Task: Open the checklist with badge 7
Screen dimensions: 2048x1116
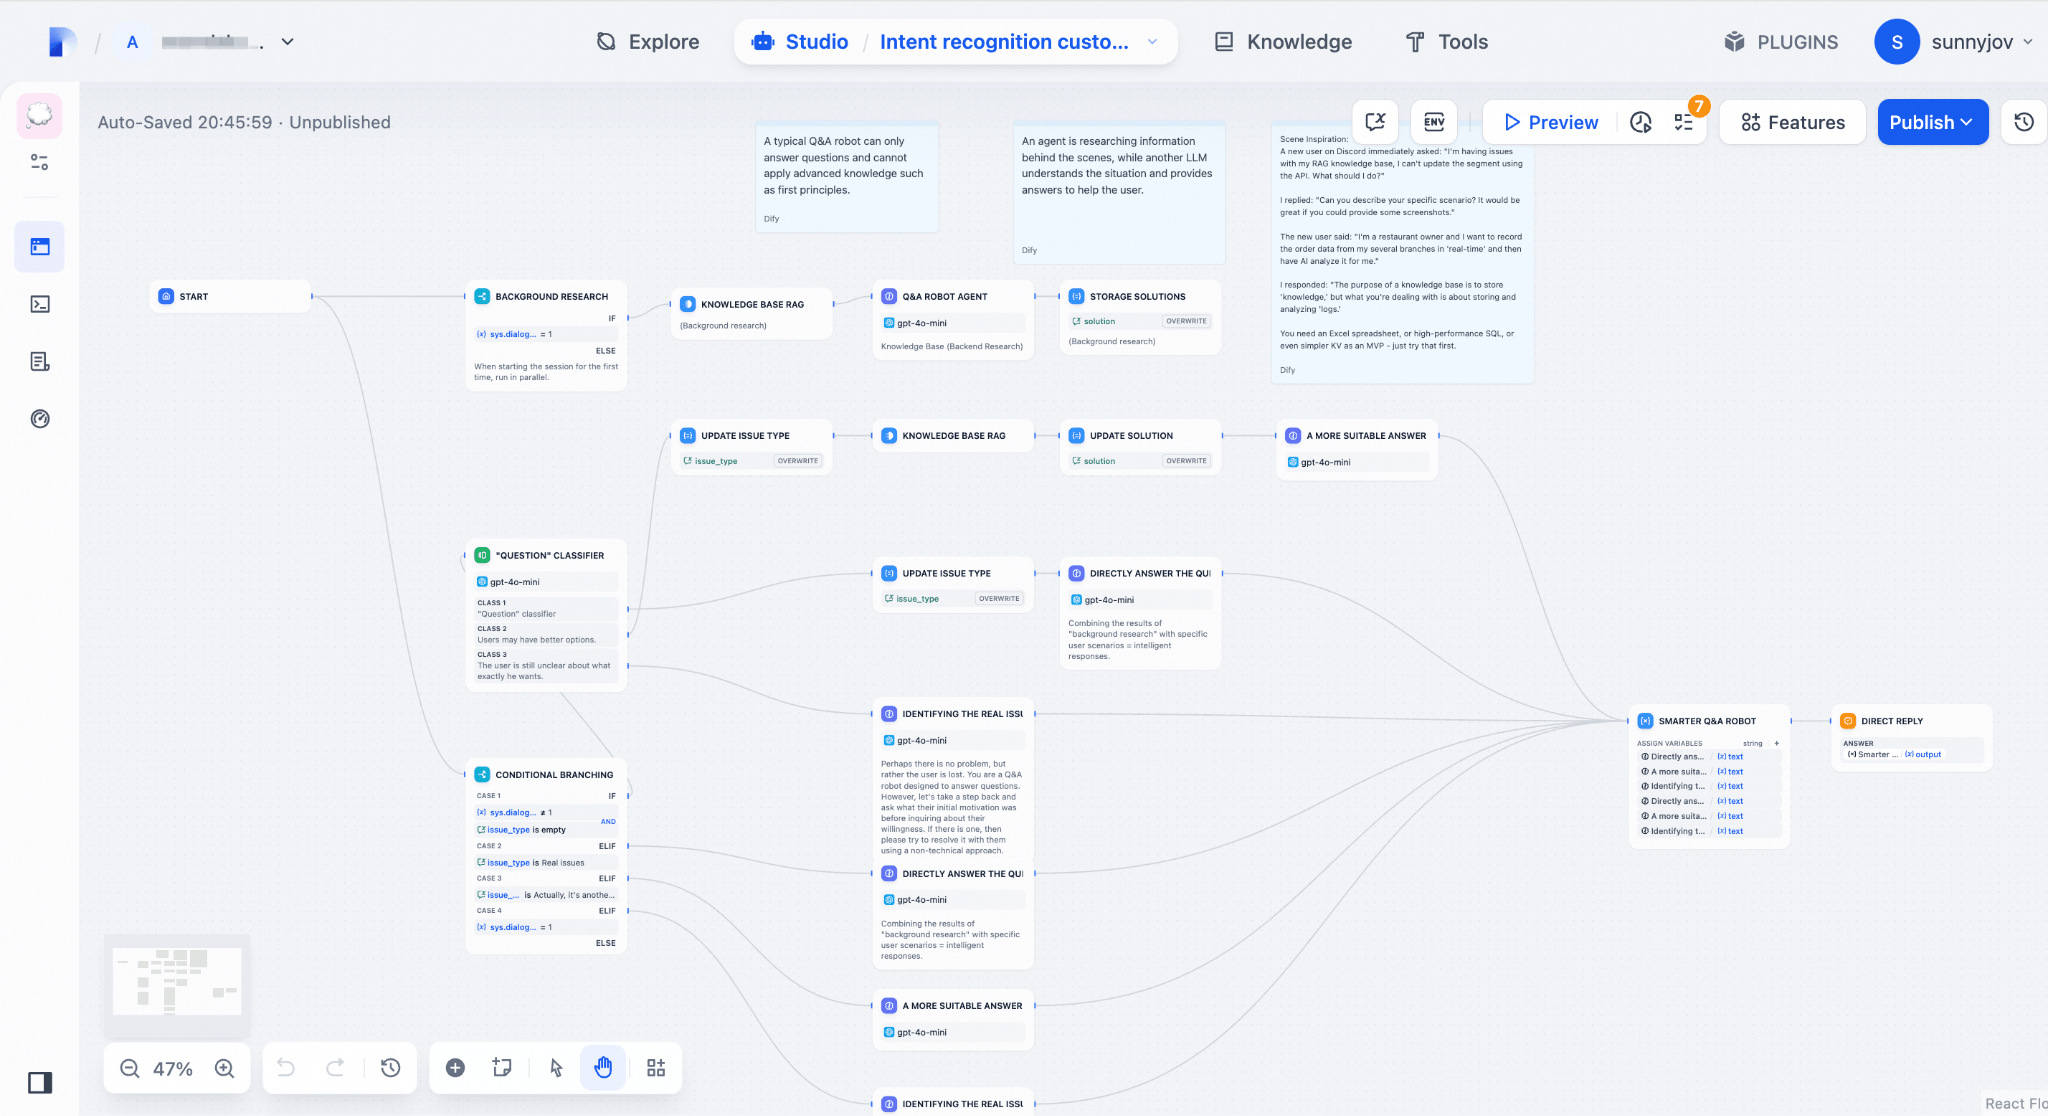Action: [1685, 122]
